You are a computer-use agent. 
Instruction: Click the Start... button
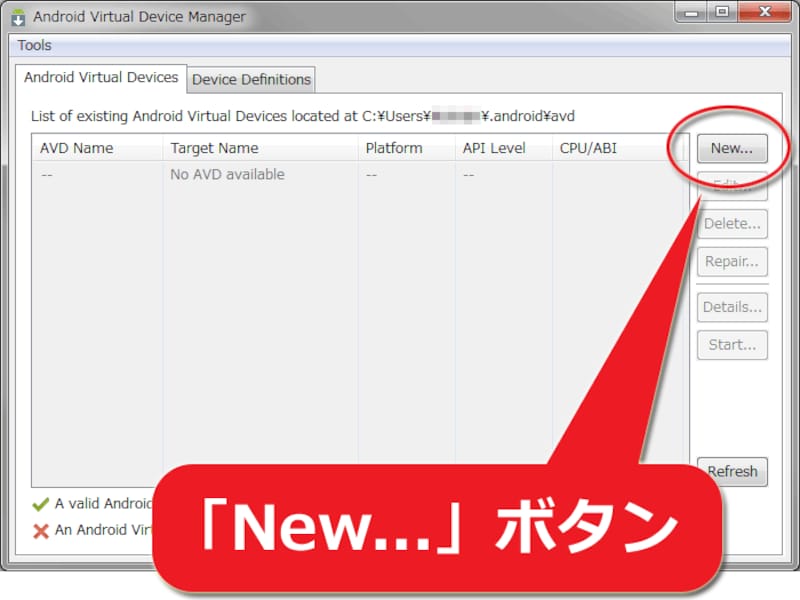click(x=731, y=345)
